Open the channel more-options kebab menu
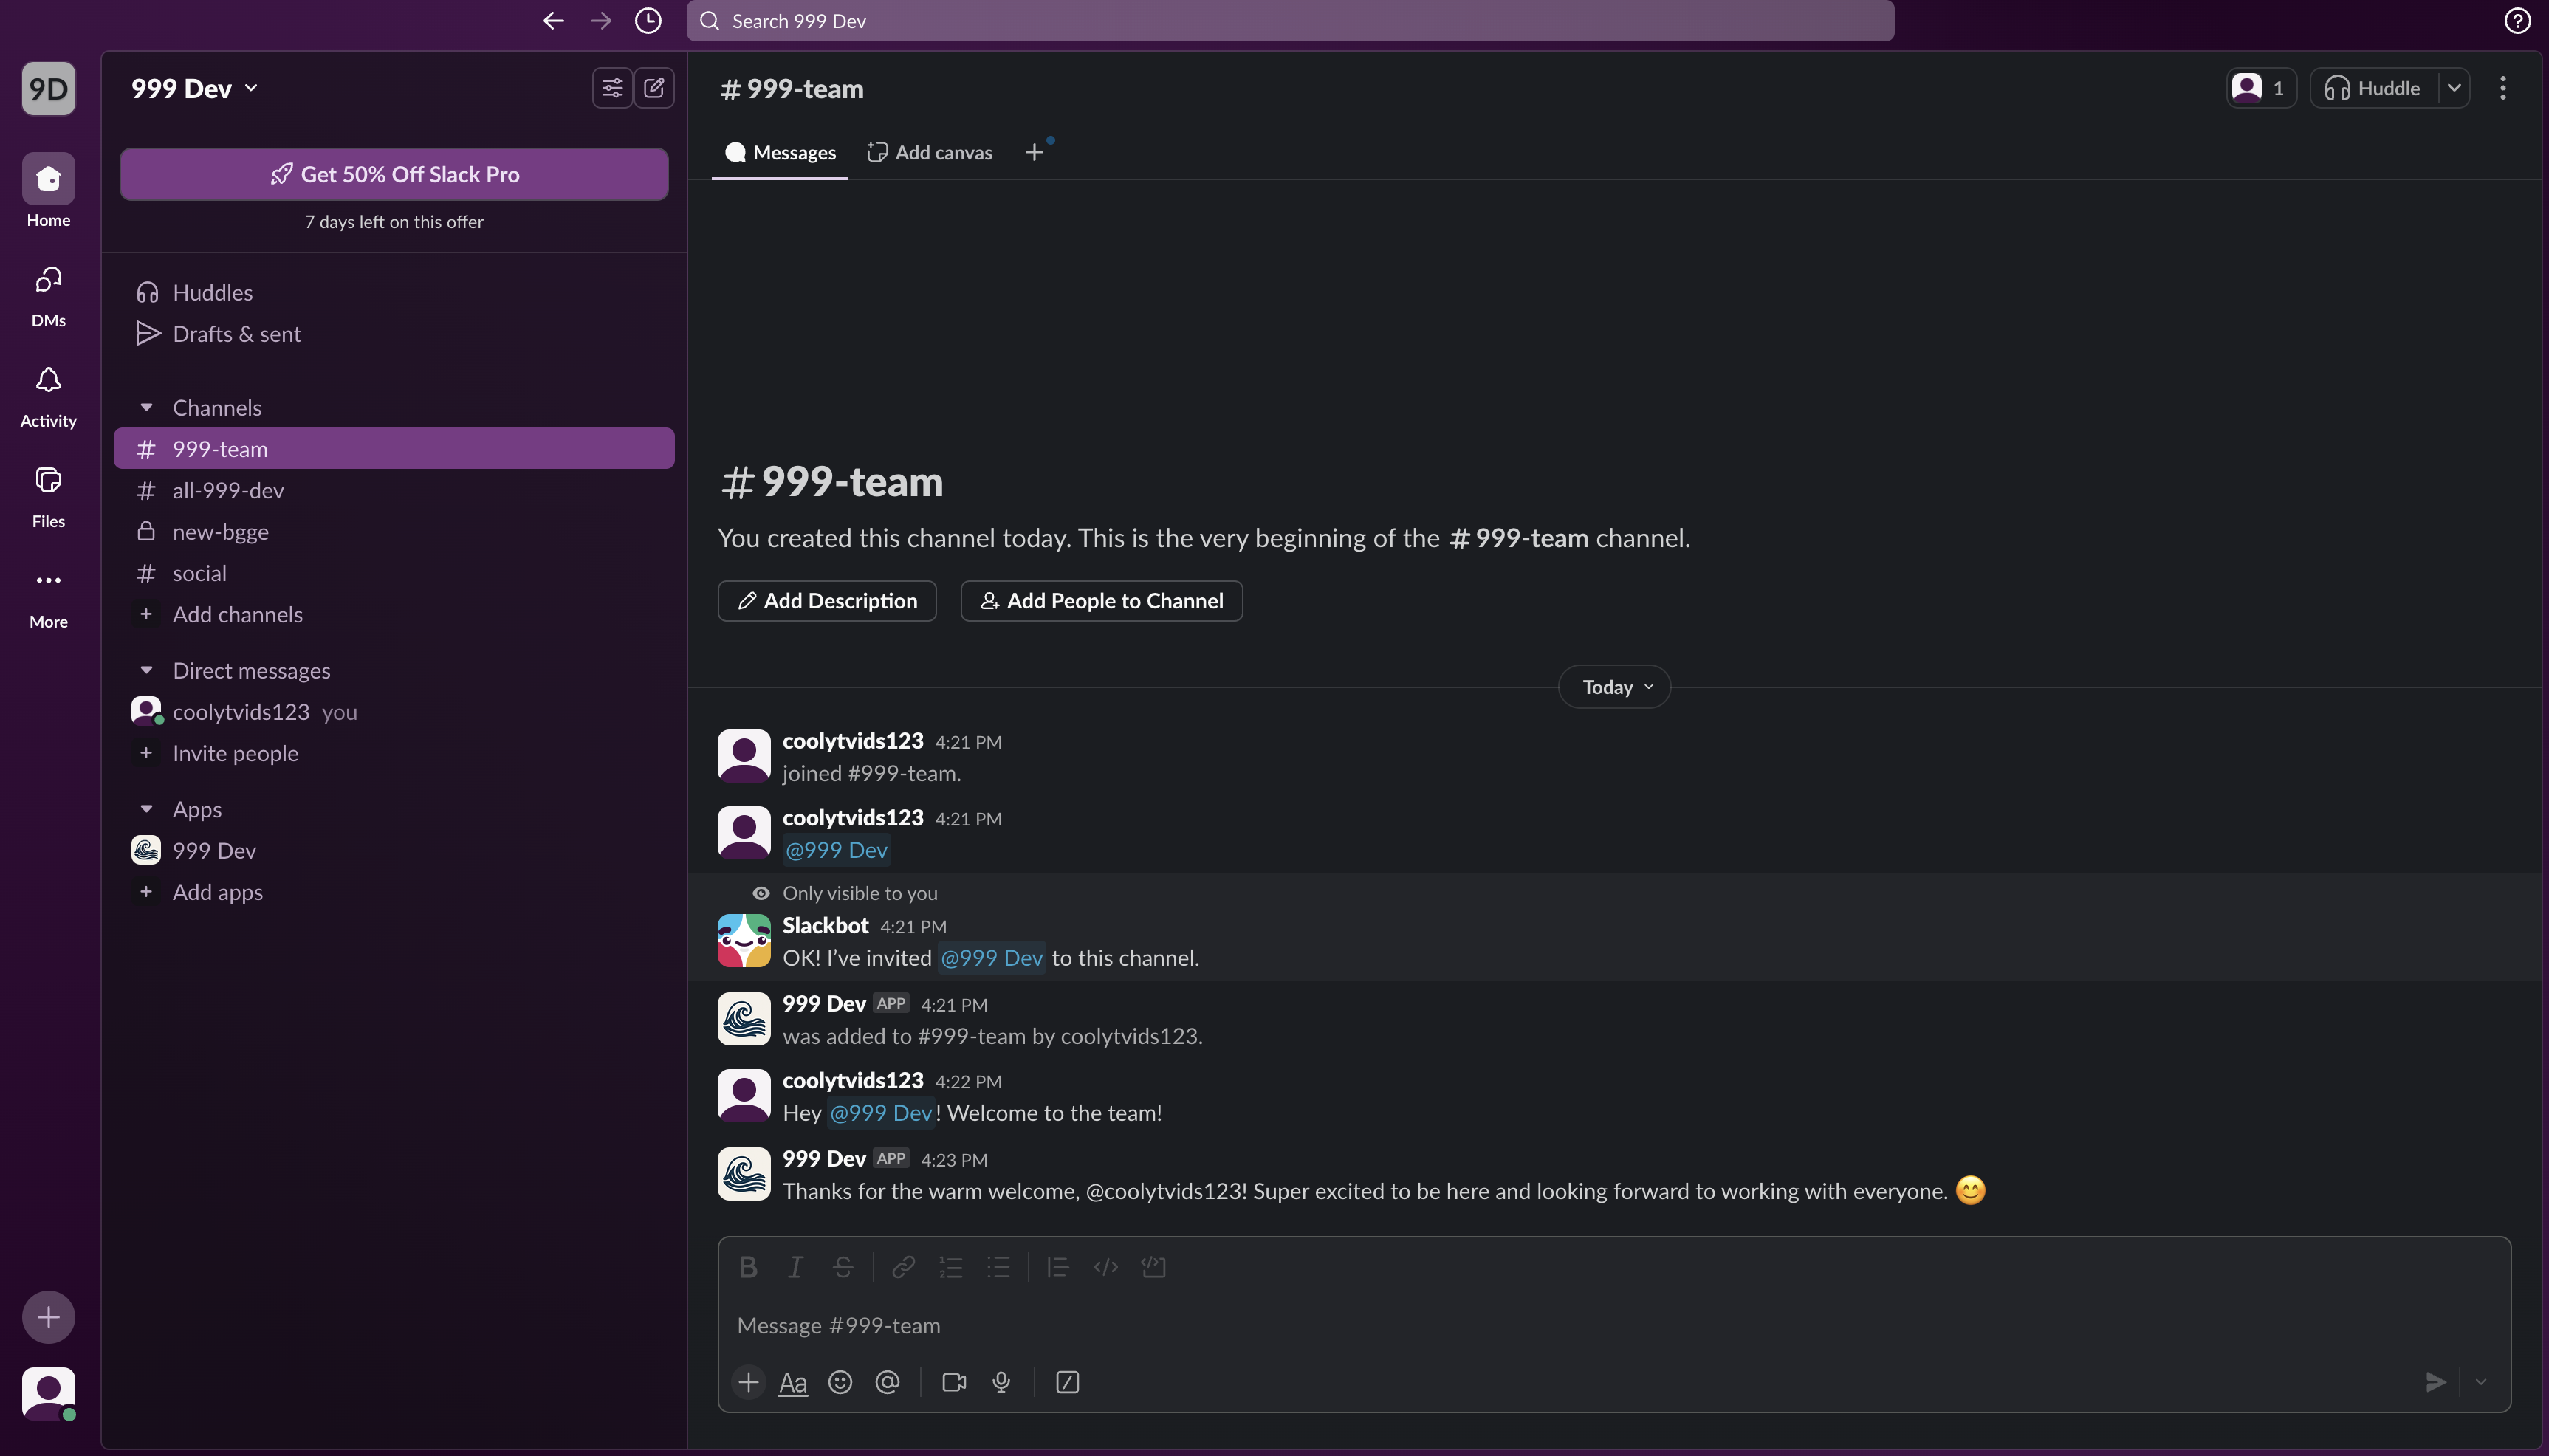 [2503, 88]
